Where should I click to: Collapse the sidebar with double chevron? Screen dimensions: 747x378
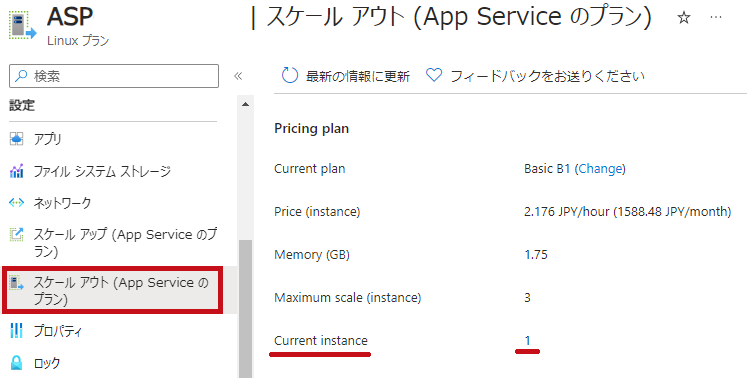(238, 76)
